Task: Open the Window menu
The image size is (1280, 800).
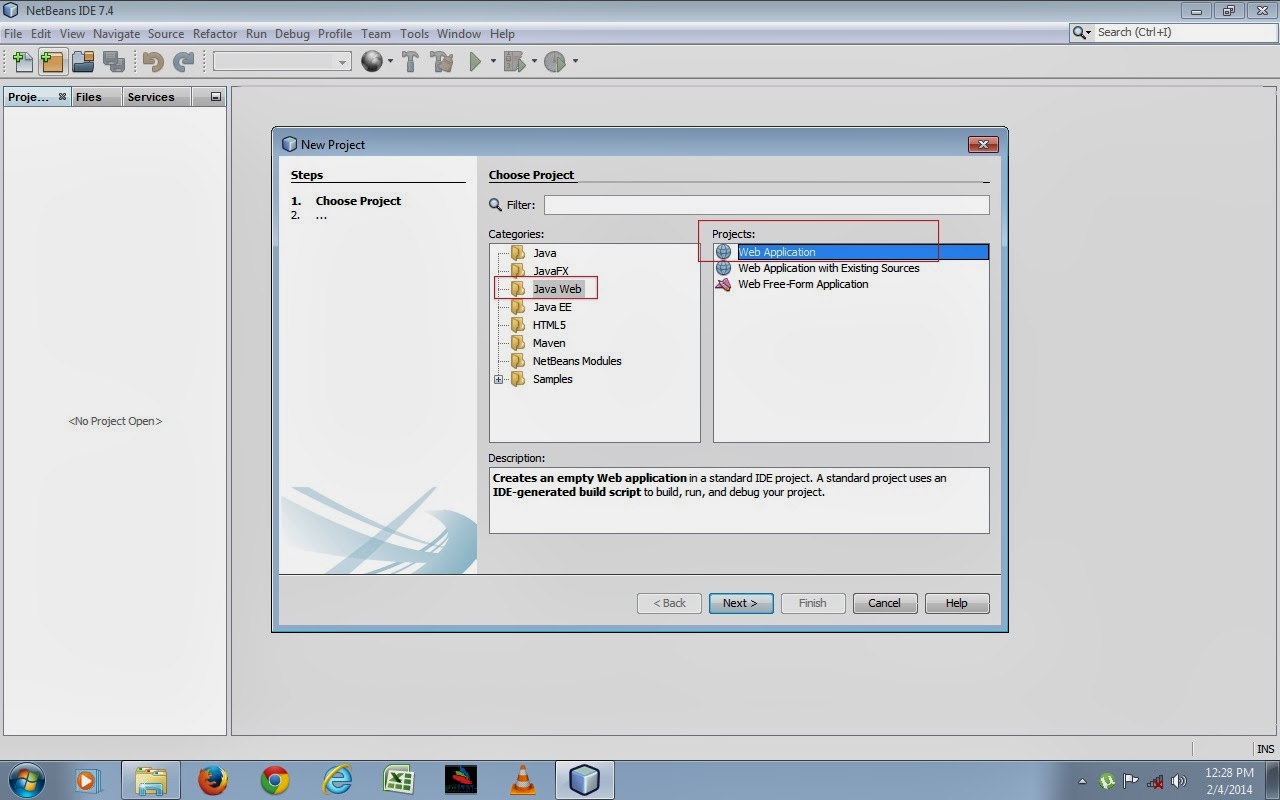Action: [x=459, y=33]
